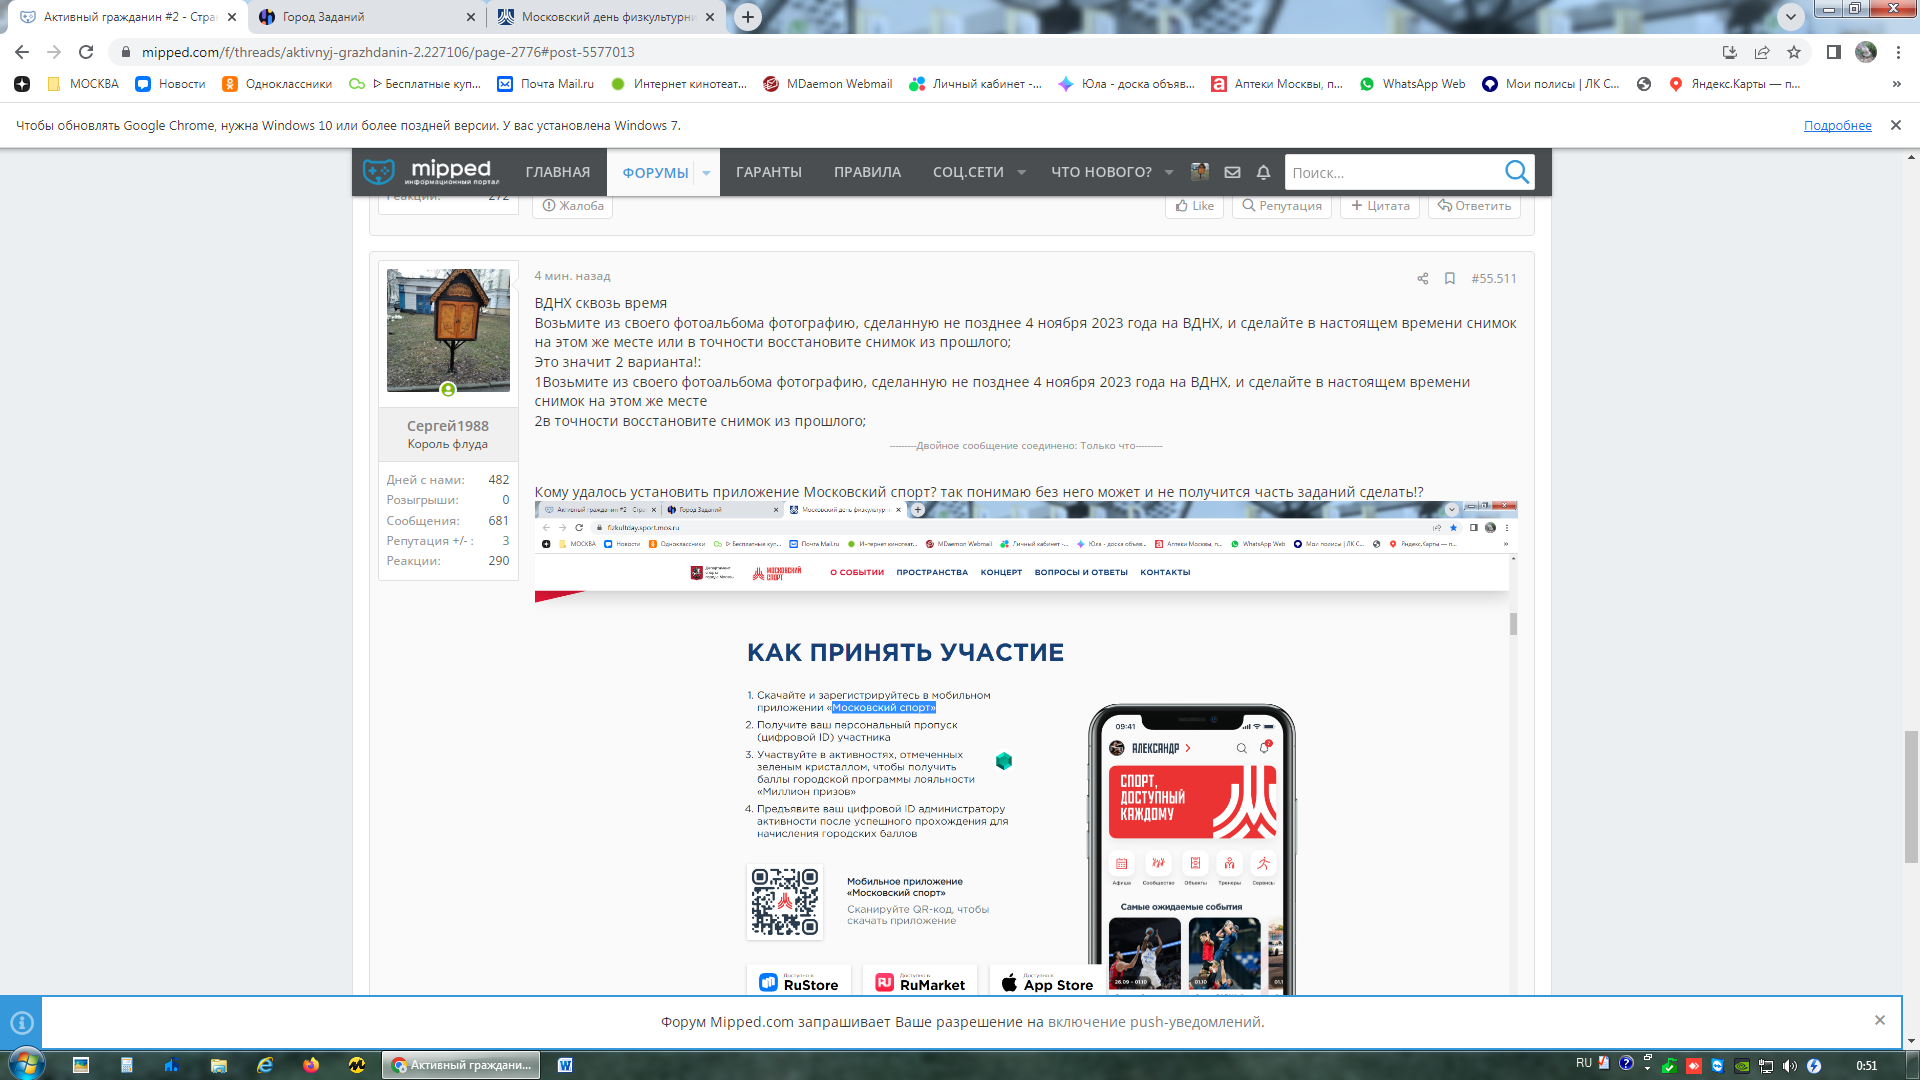Click the Жалоба report button

tap(573, 206)
